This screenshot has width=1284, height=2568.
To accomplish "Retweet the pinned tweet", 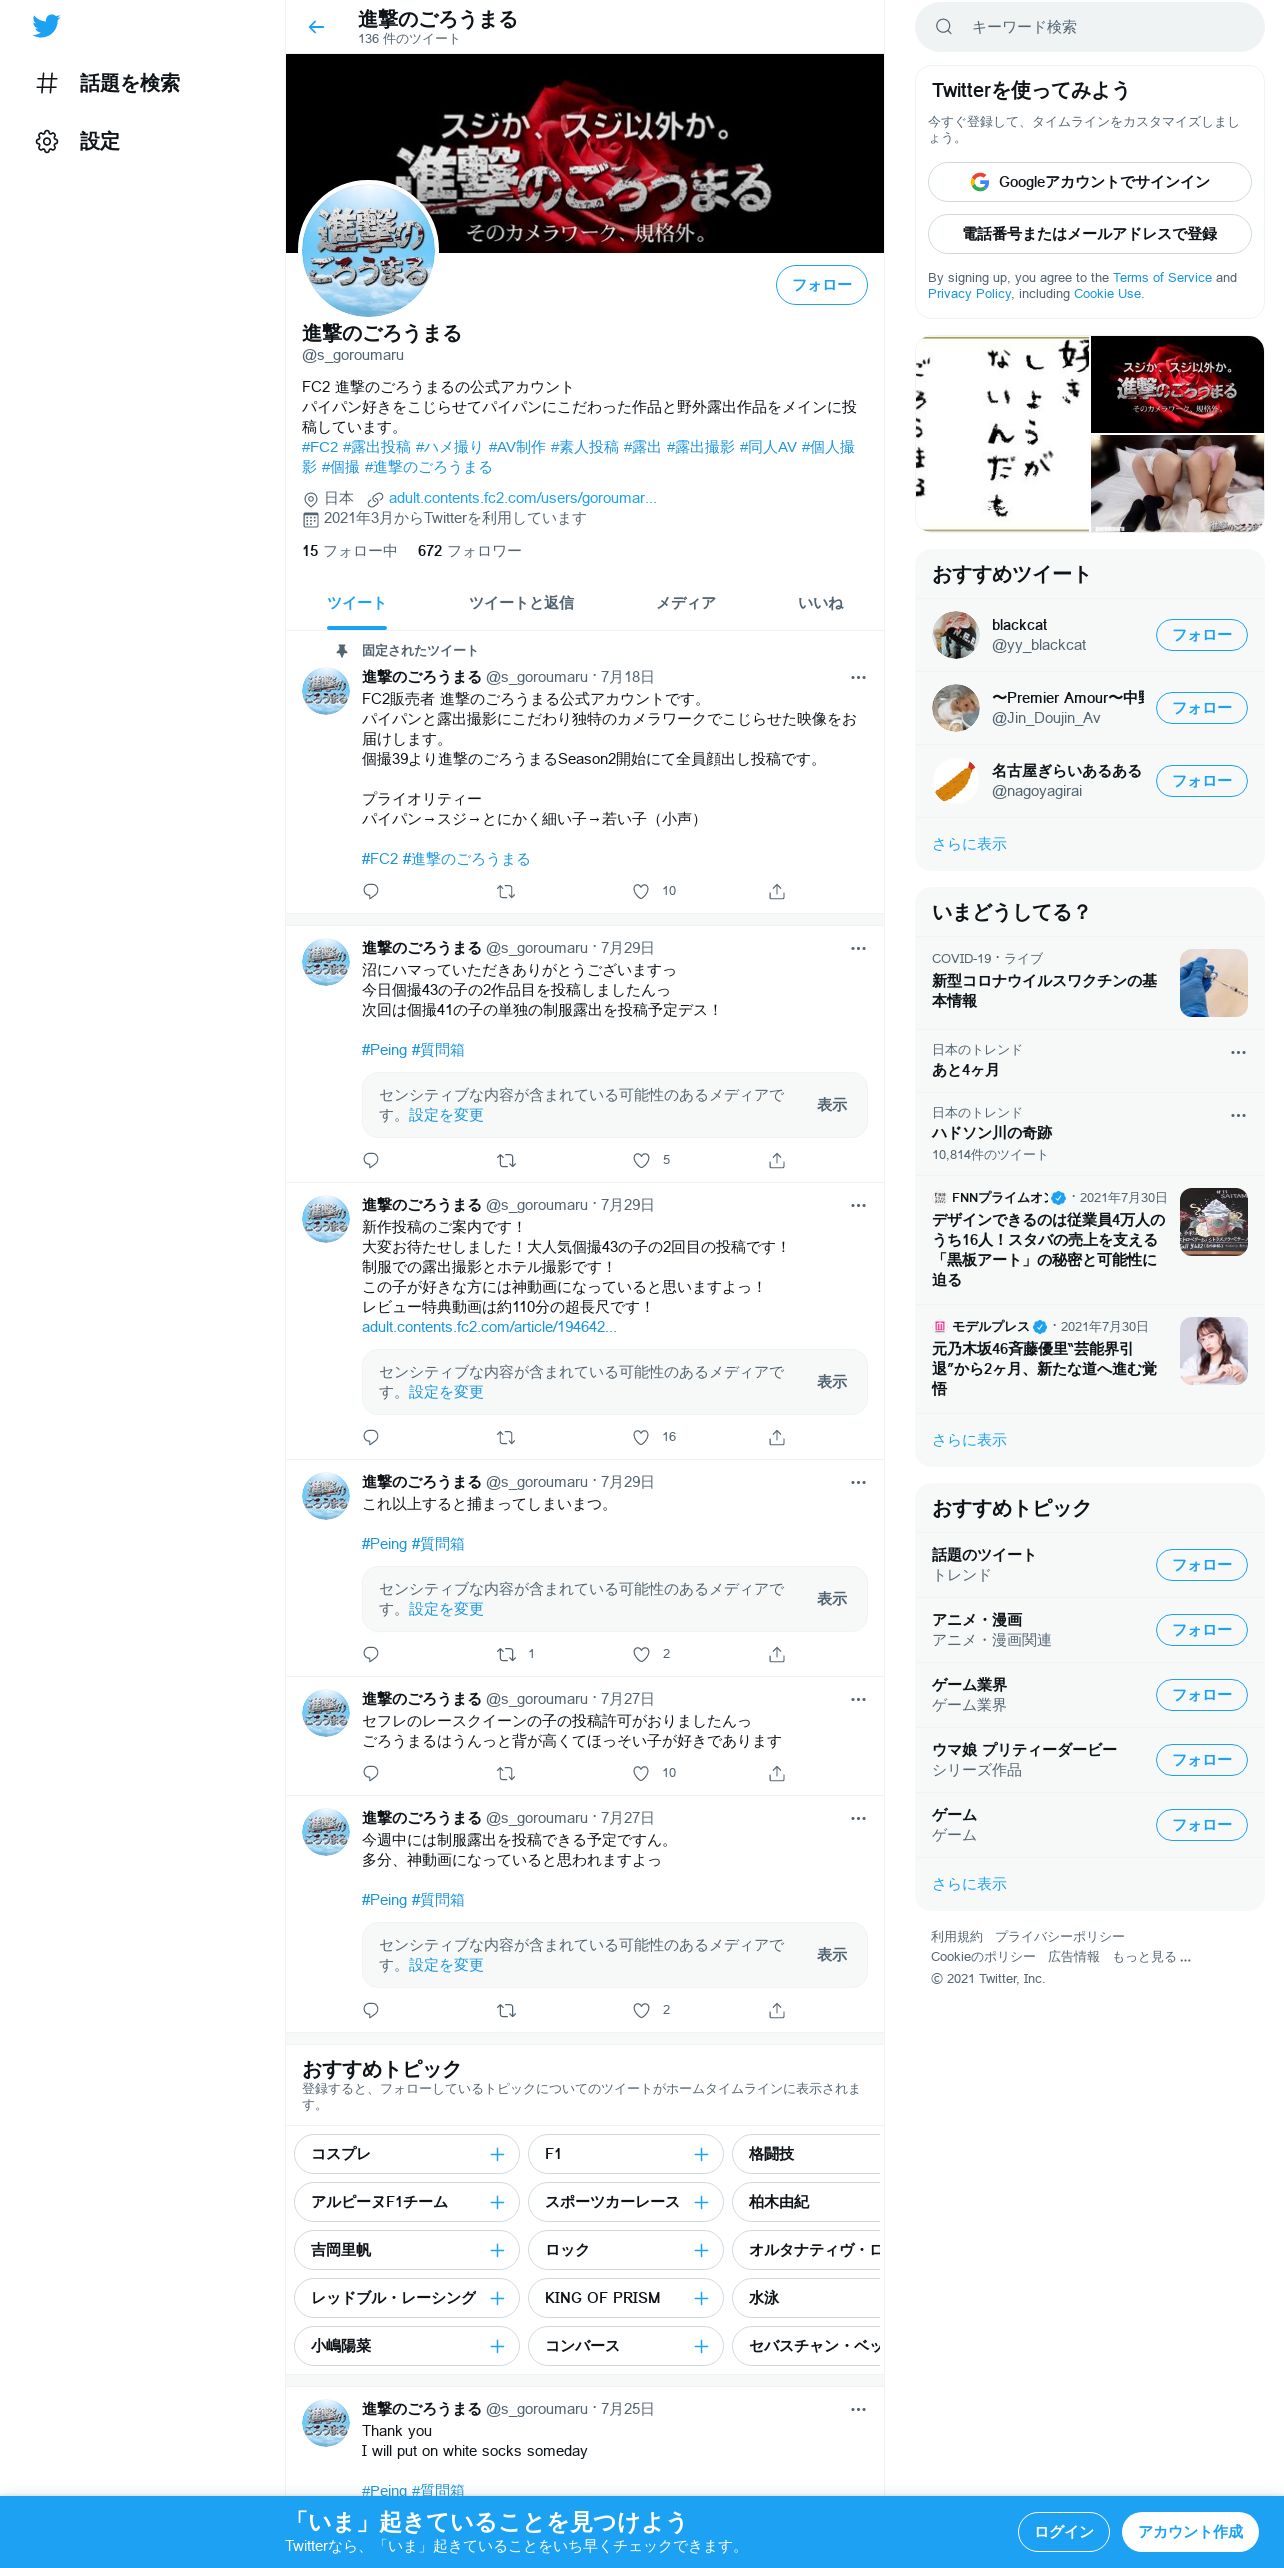I will coord(506,891).
